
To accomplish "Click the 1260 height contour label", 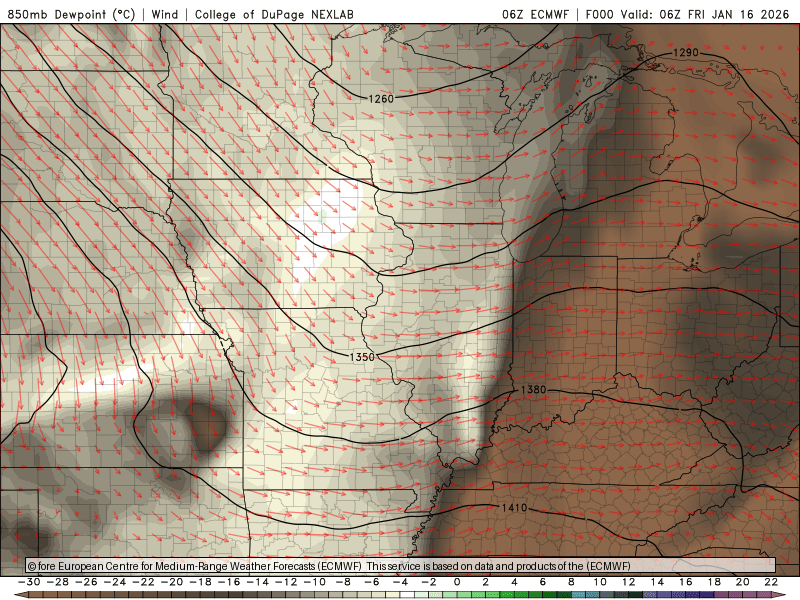I will pyautogui.click(x=381, y=98).
